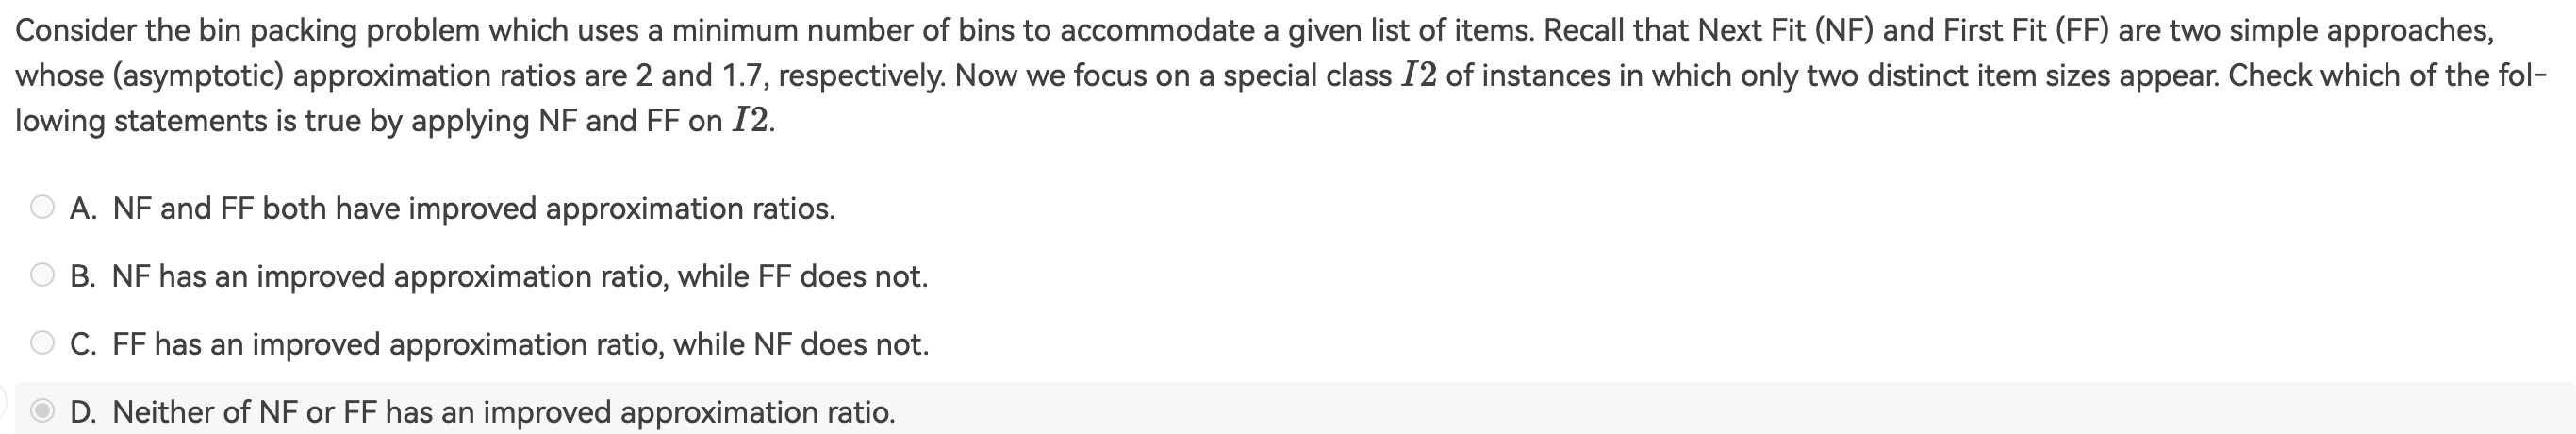The width and height of the screenshot is (2576, 434).
Task: Click the text 'FF has an improved approximation ratio, while NF does not'
Action: (x=520, y=345)
